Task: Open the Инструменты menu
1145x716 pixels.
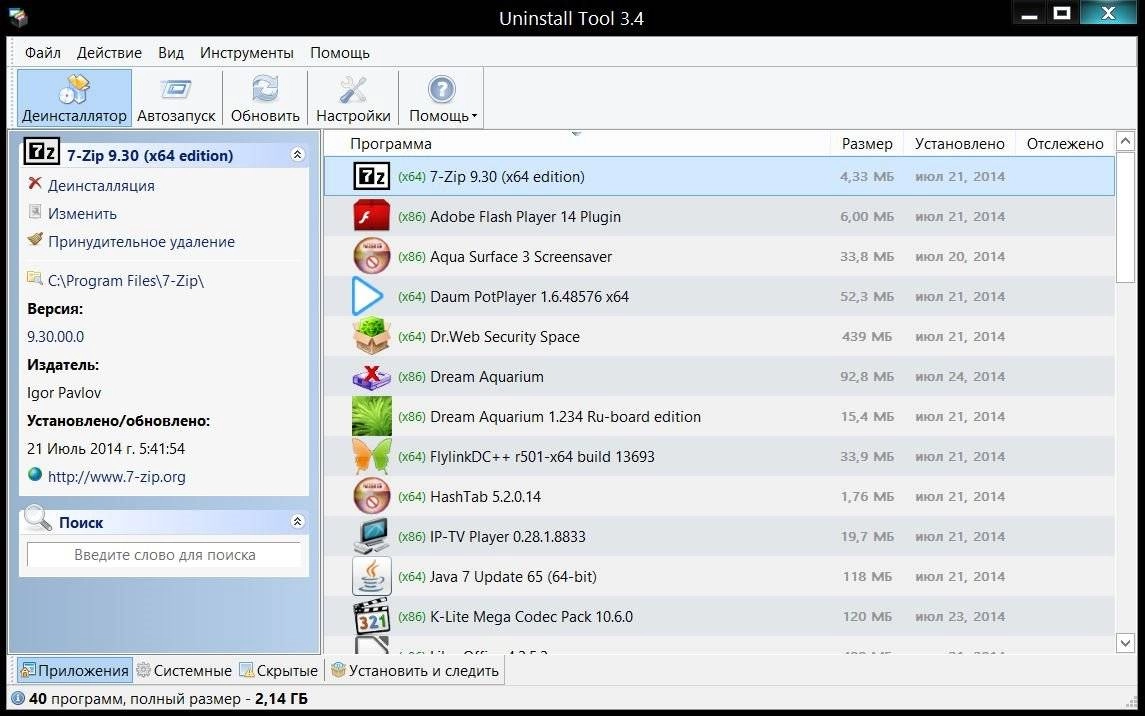Action: pyautogui.click(x=247, y=53)
